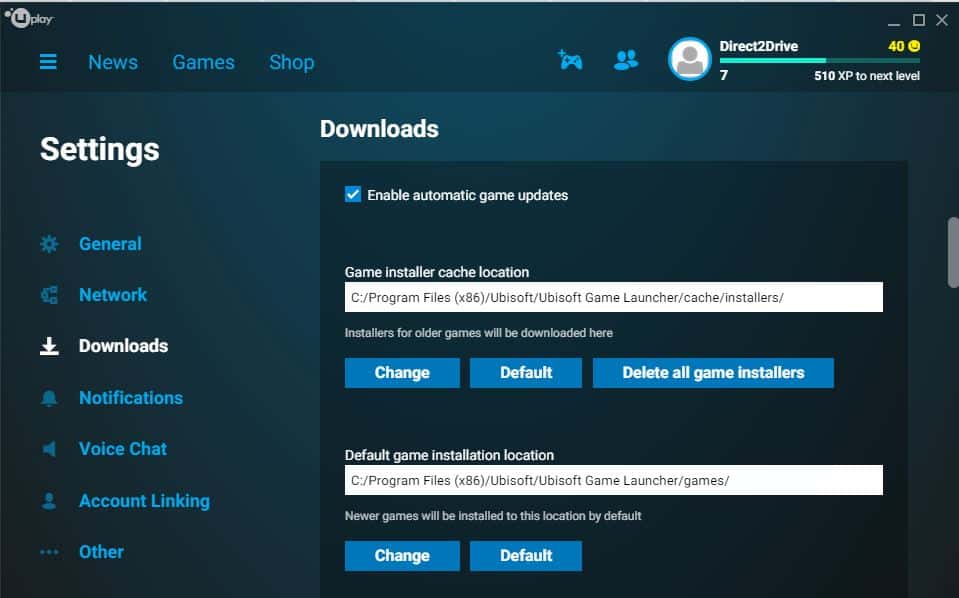
Task: Click the Other three-dots icon
Action: pos(49,552)
